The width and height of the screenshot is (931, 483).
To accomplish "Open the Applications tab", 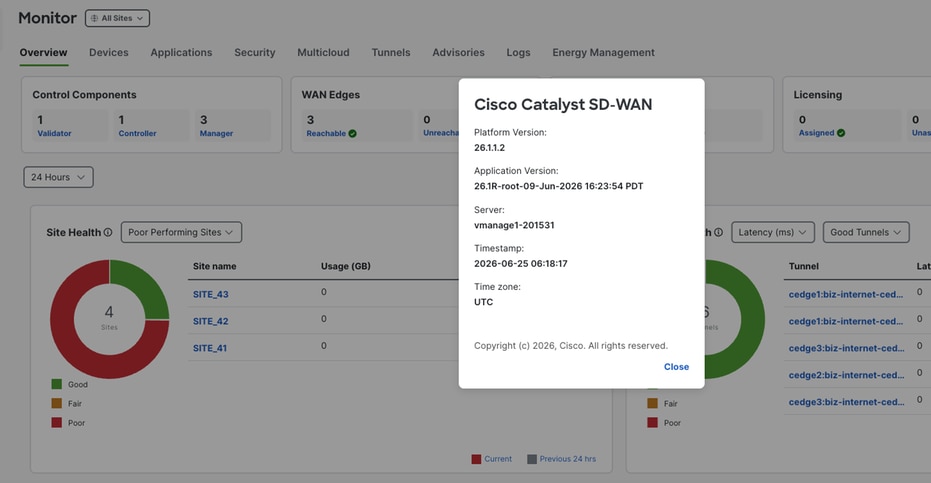I will 181,52.
